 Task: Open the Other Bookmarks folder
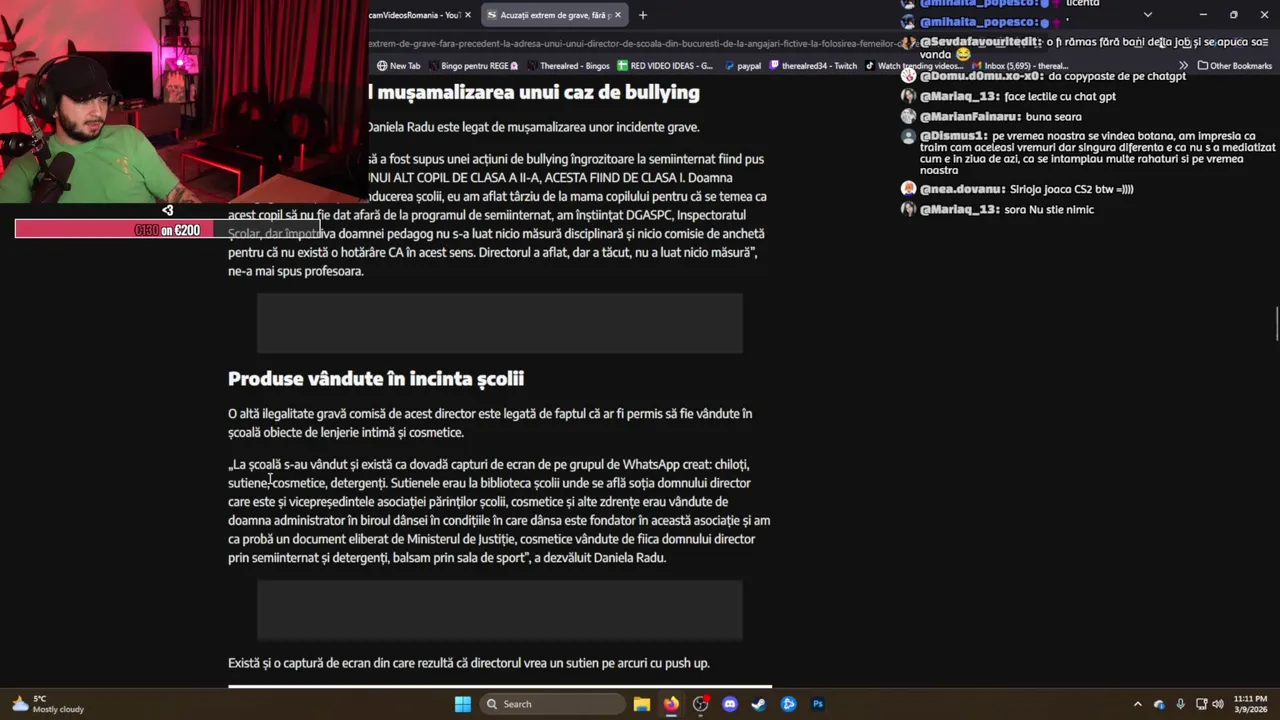1234,66
